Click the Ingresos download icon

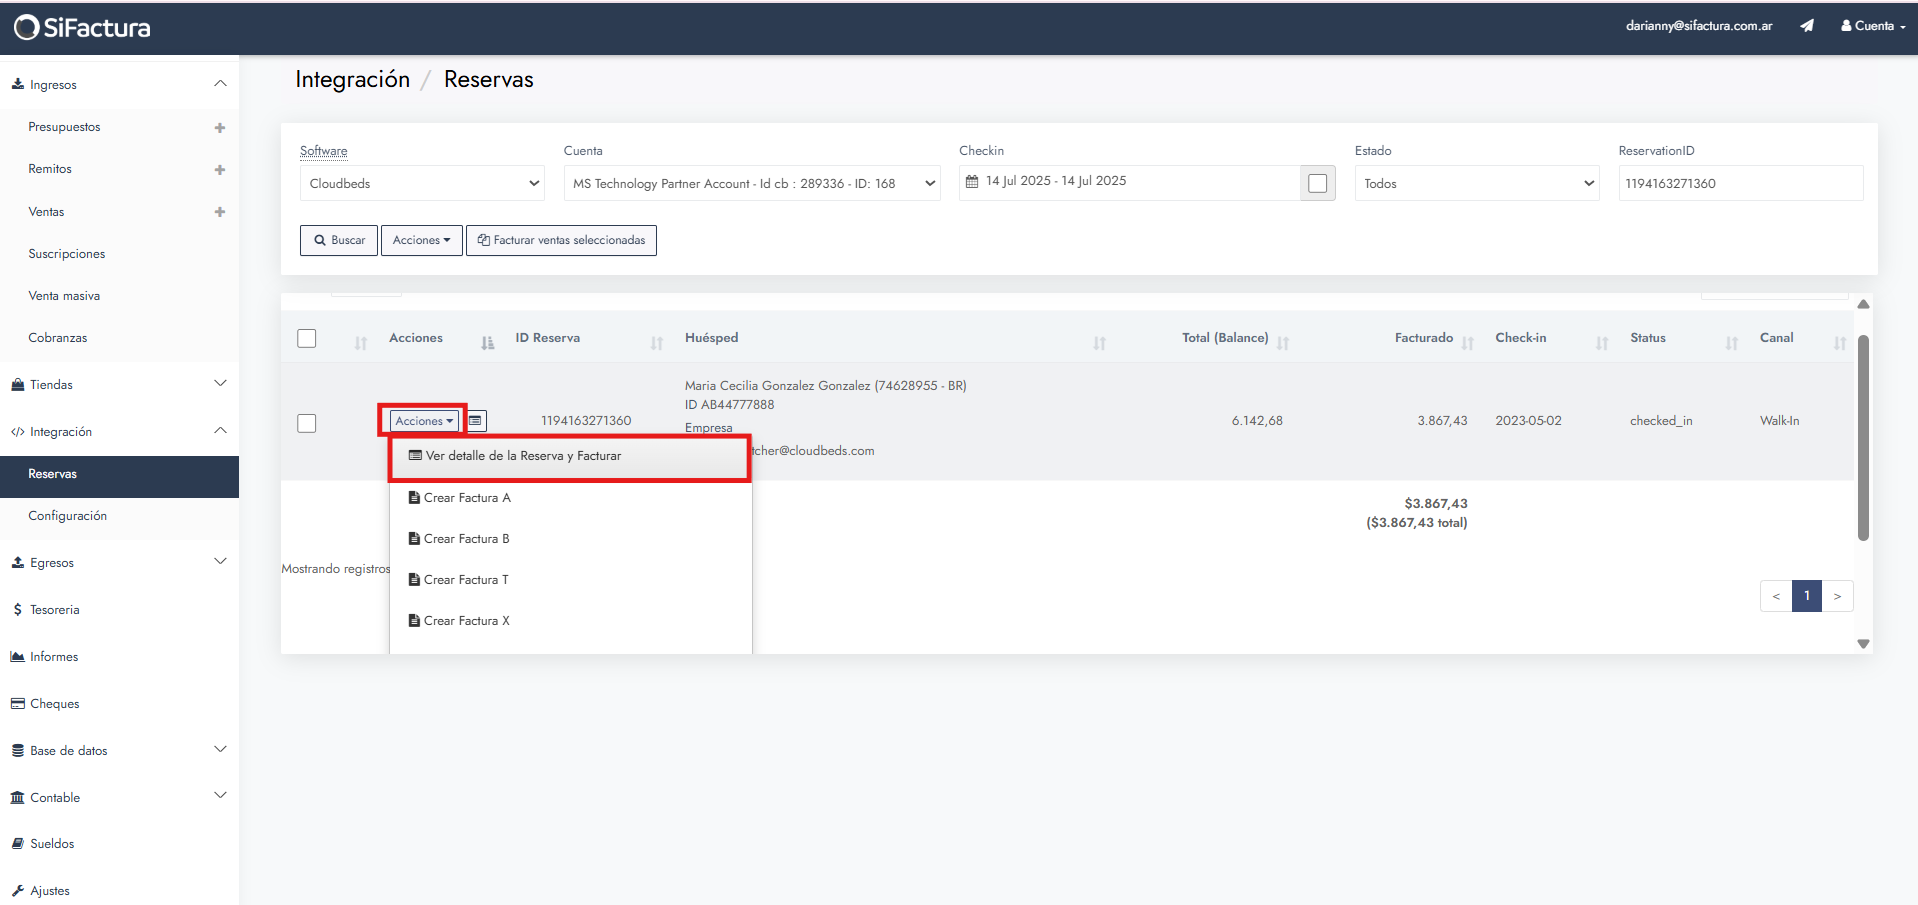coord(18,84)
